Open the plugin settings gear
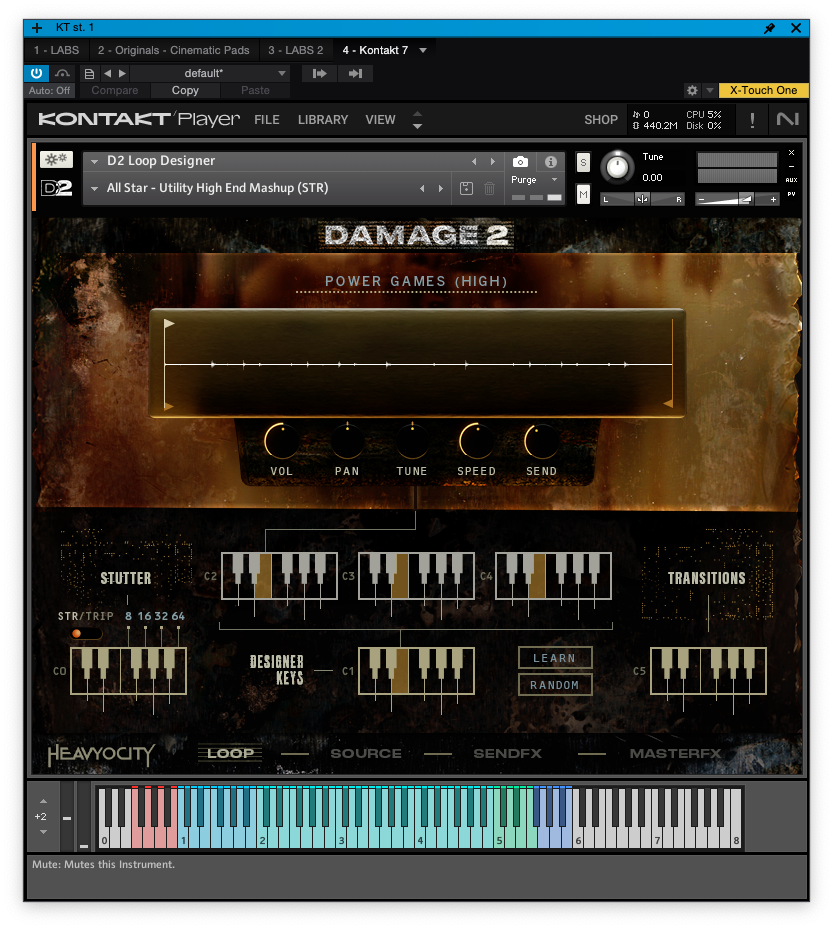The image size is (833, 929). (x=692, y=90)
